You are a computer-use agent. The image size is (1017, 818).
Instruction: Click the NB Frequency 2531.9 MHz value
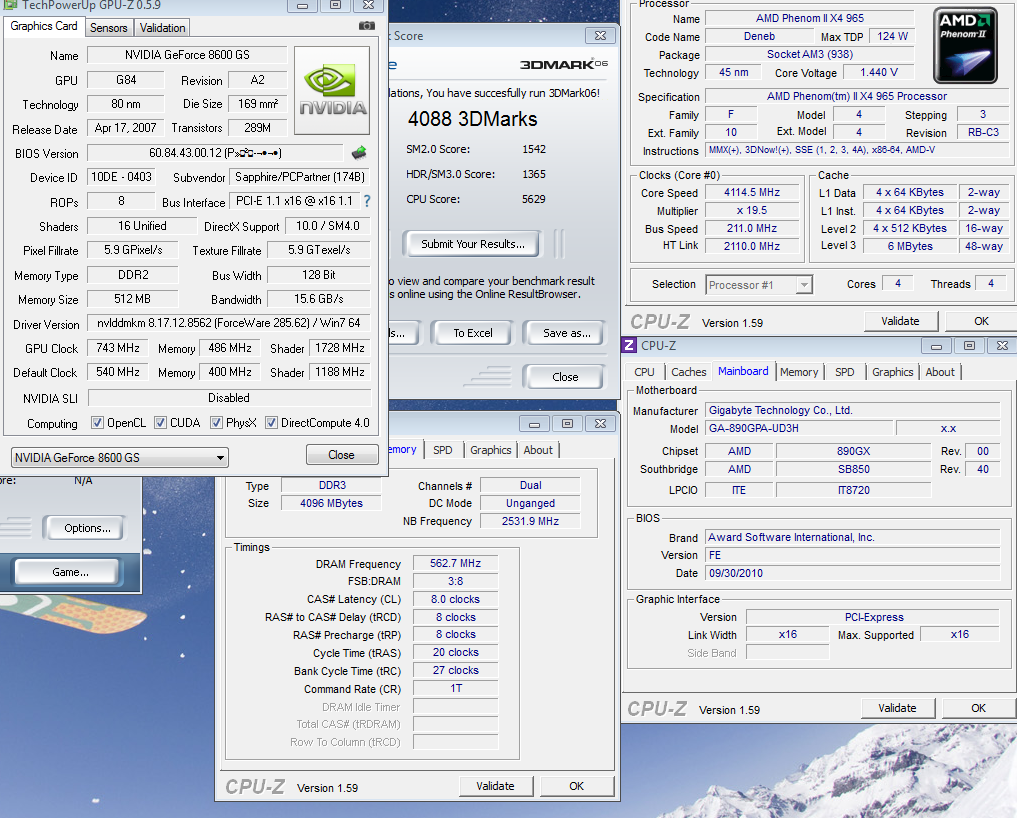[530, 521]
